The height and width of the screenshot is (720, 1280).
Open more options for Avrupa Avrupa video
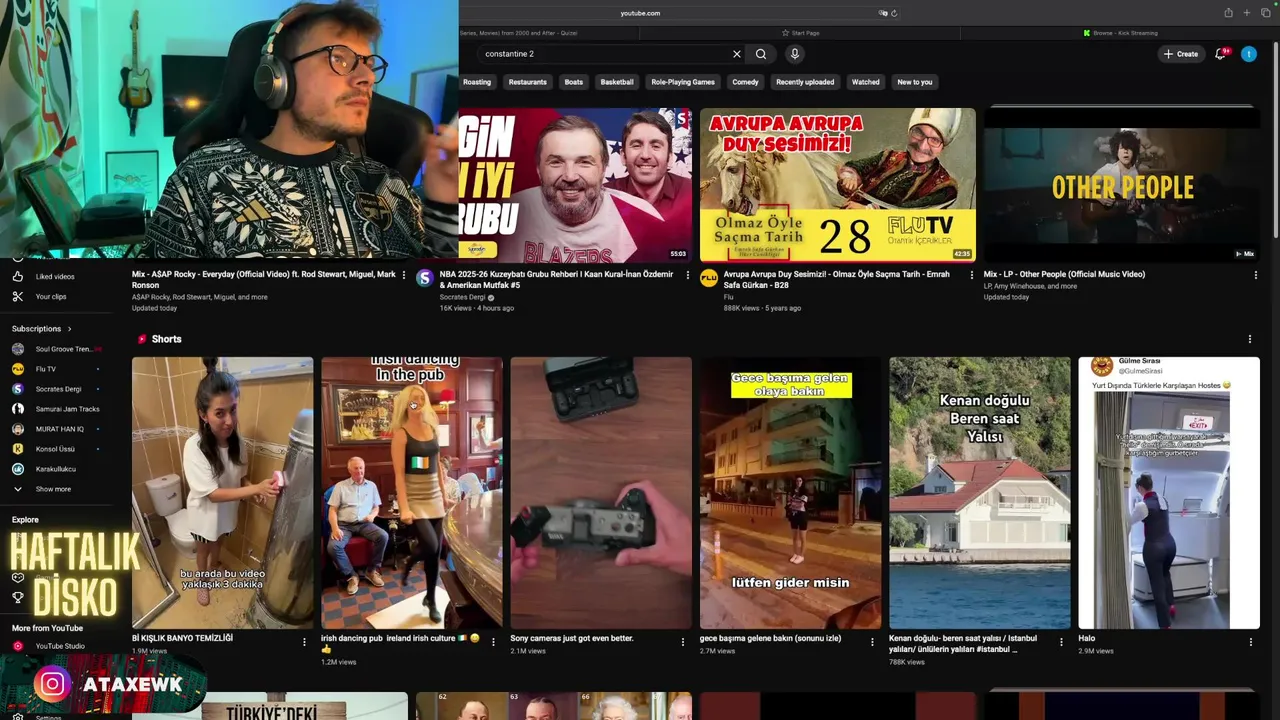tap(972, 275)
